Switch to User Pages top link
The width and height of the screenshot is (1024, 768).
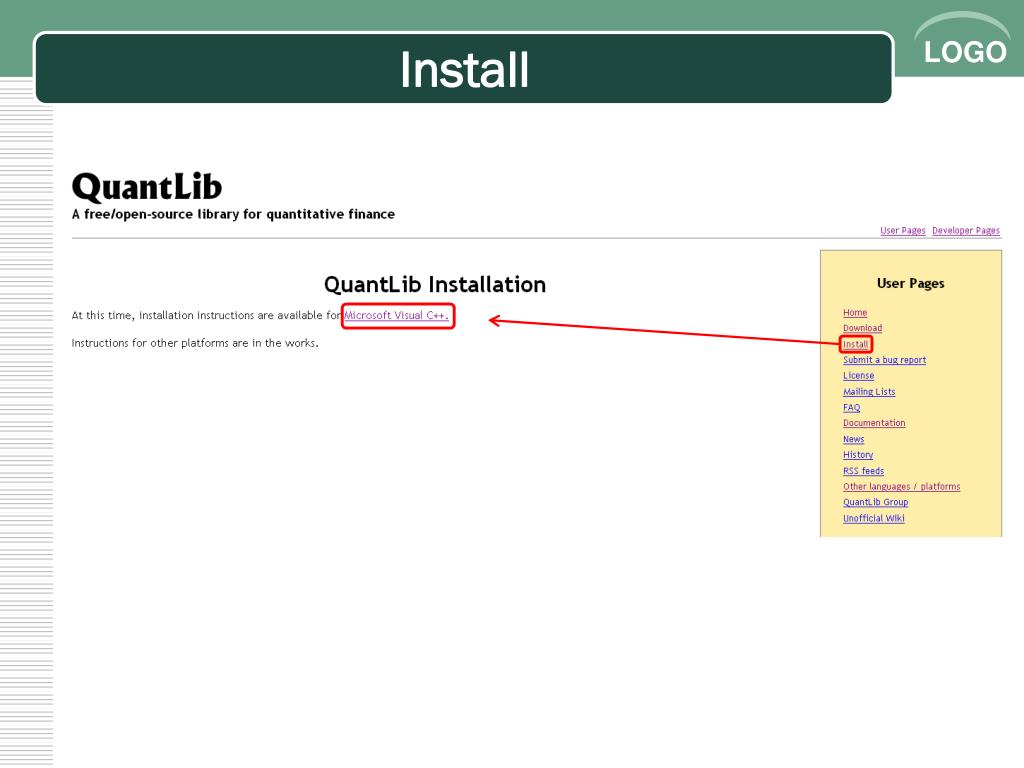coord(903,231)
